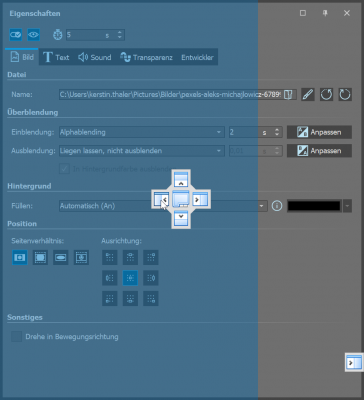Dock panel to top via docking guide
Image resolution: width=364 pixels, height=400 pixels.
pyautogui.click(x=181, y=179)
